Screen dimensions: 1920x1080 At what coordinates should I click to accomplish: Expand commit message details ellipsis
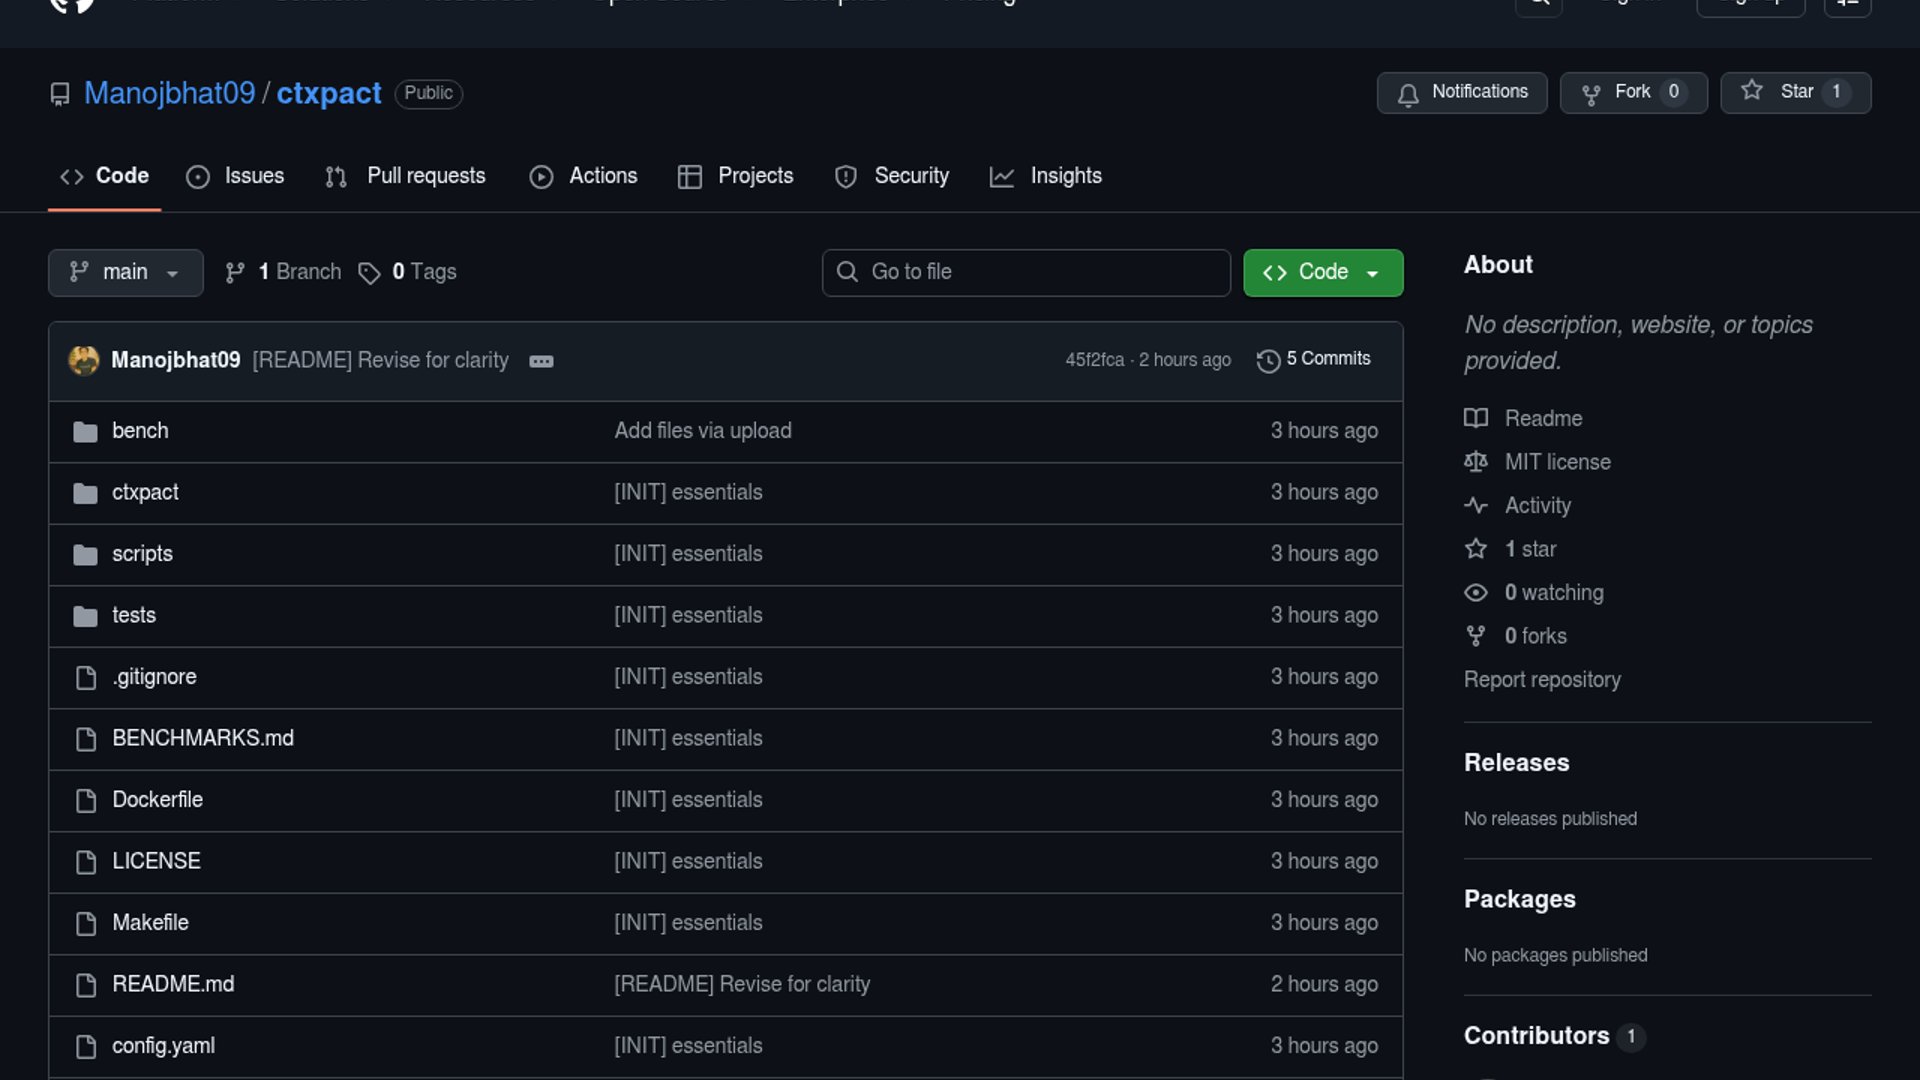point(541,361)
